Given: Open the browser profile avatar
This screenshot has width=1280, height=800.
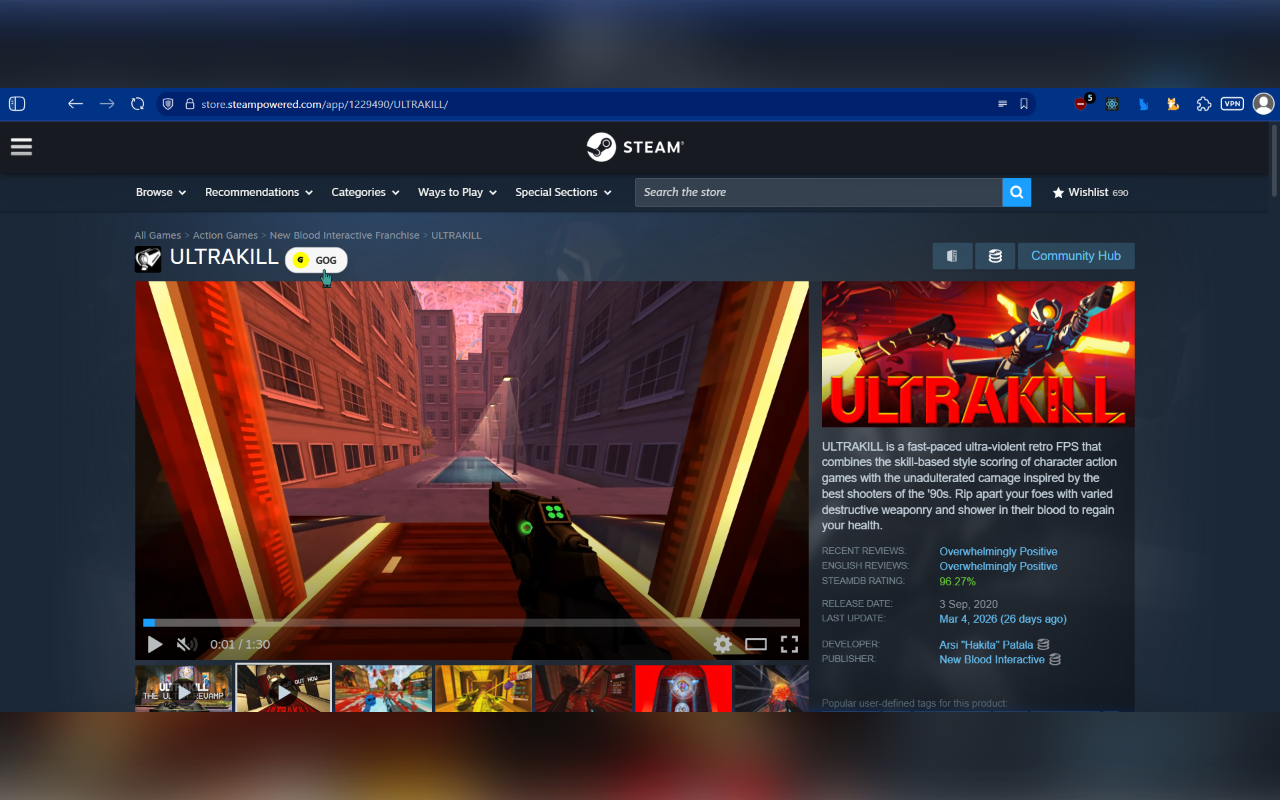Looking at the screenshot, I should click(1264, 104).
